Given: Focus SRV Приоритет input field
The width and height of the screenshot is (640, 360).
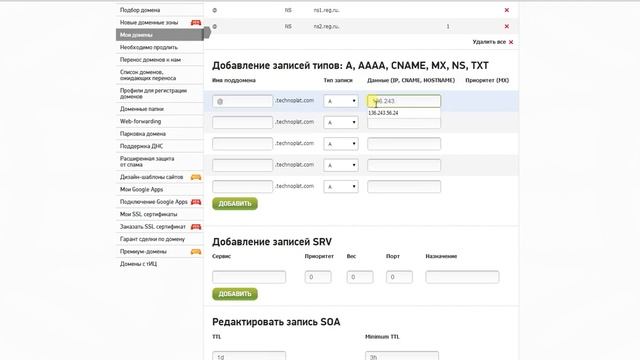Looking at the screenshot, I should pyautogui.click(x=318, y=277).
